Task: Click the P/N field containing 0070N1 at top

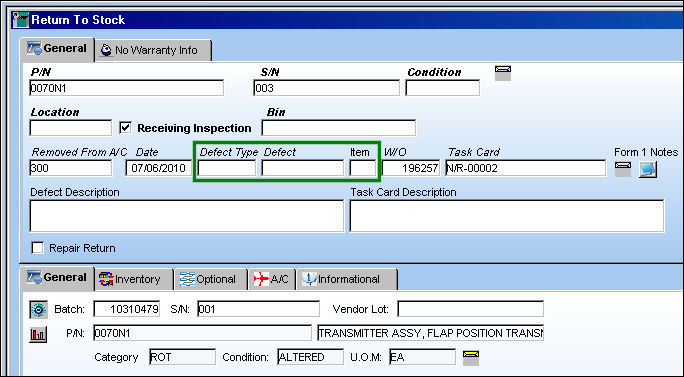Action: pos(127,88)
